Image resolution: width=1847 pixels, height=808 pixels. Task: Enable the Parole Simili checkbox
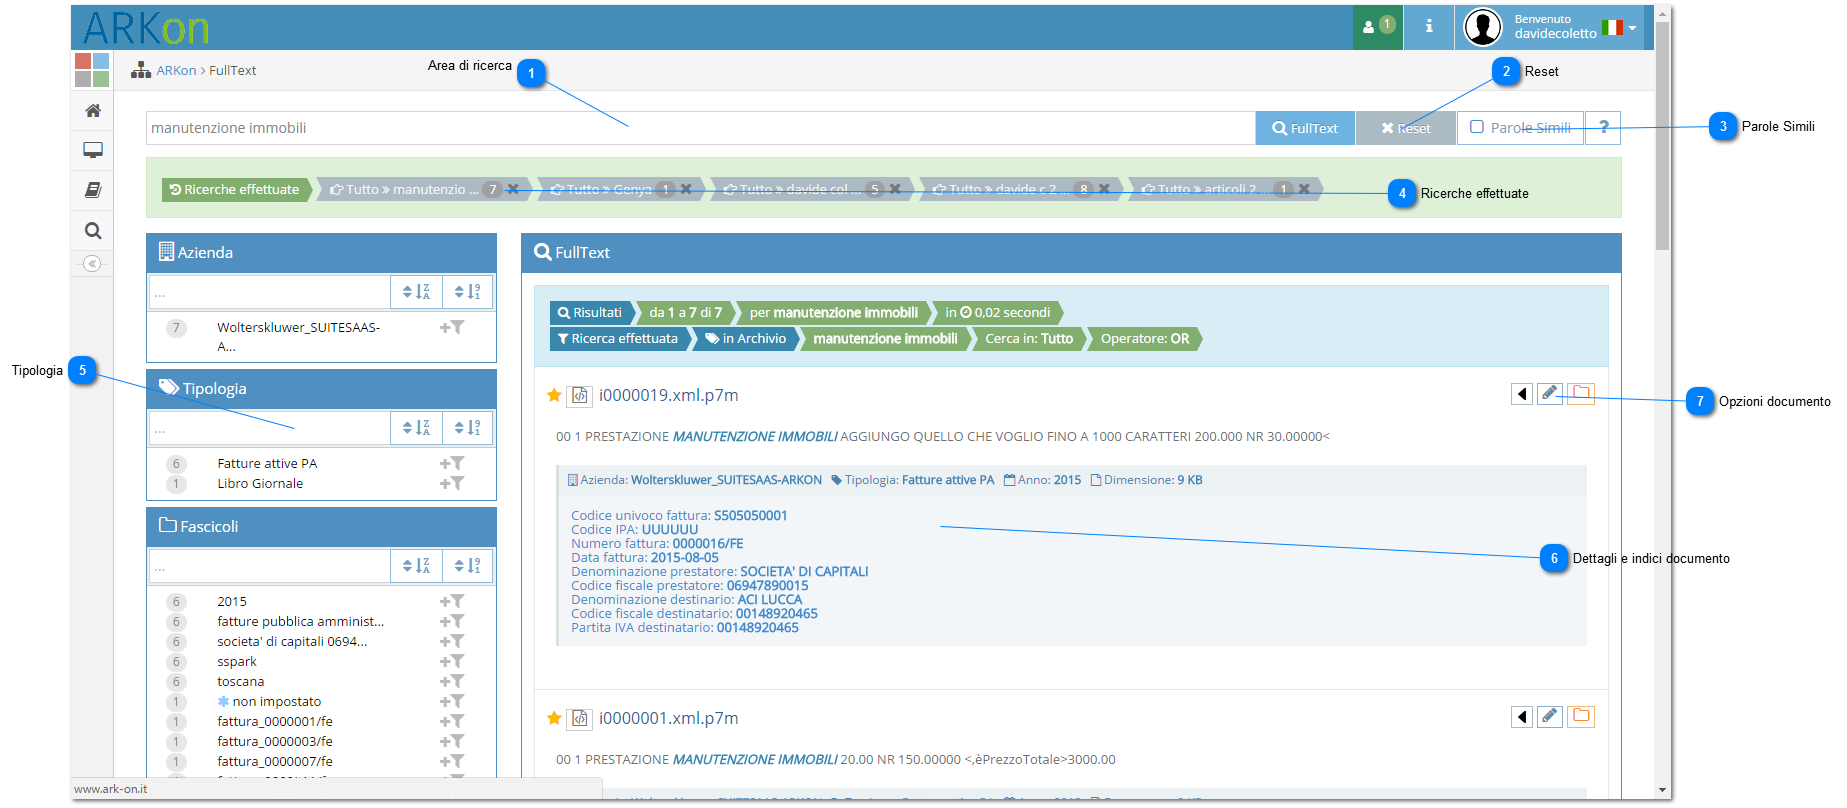(x=1477, y=127)
